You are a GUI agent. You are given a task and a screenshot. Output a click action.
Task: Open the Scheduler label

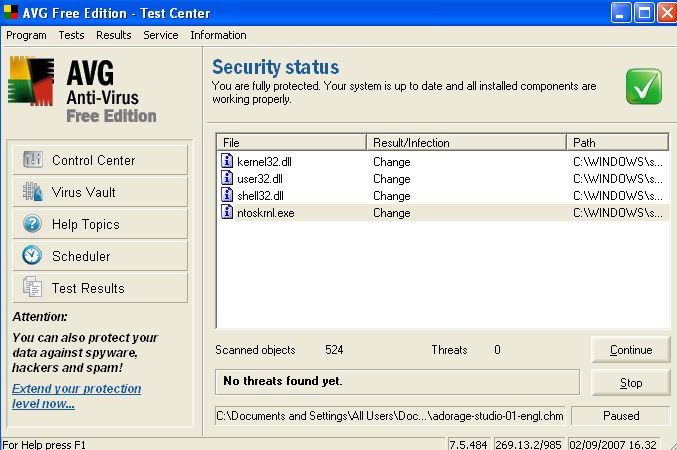81,256
